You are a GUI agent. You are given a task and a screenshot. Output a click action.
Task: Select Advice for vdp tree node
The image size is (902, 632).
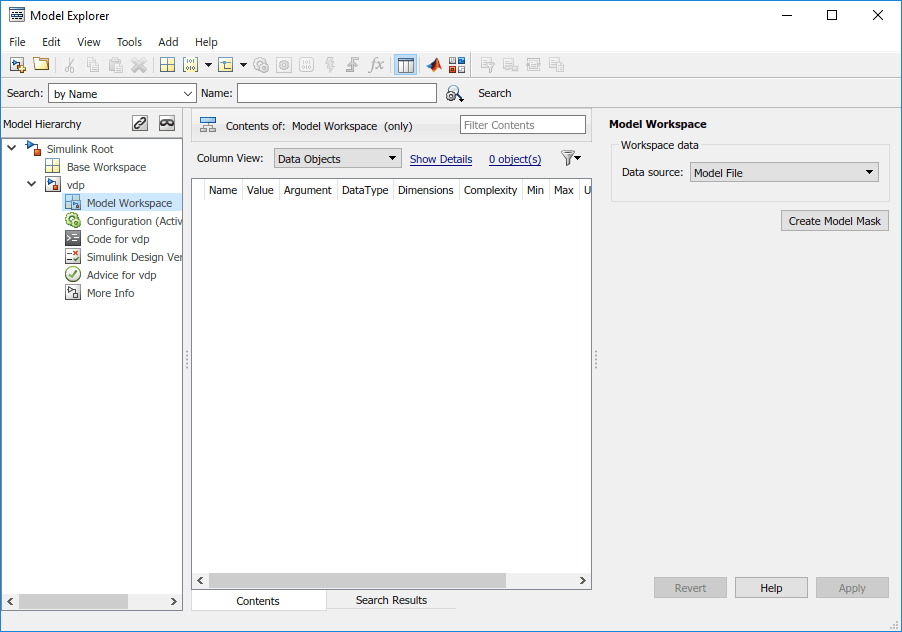(121, 275)
